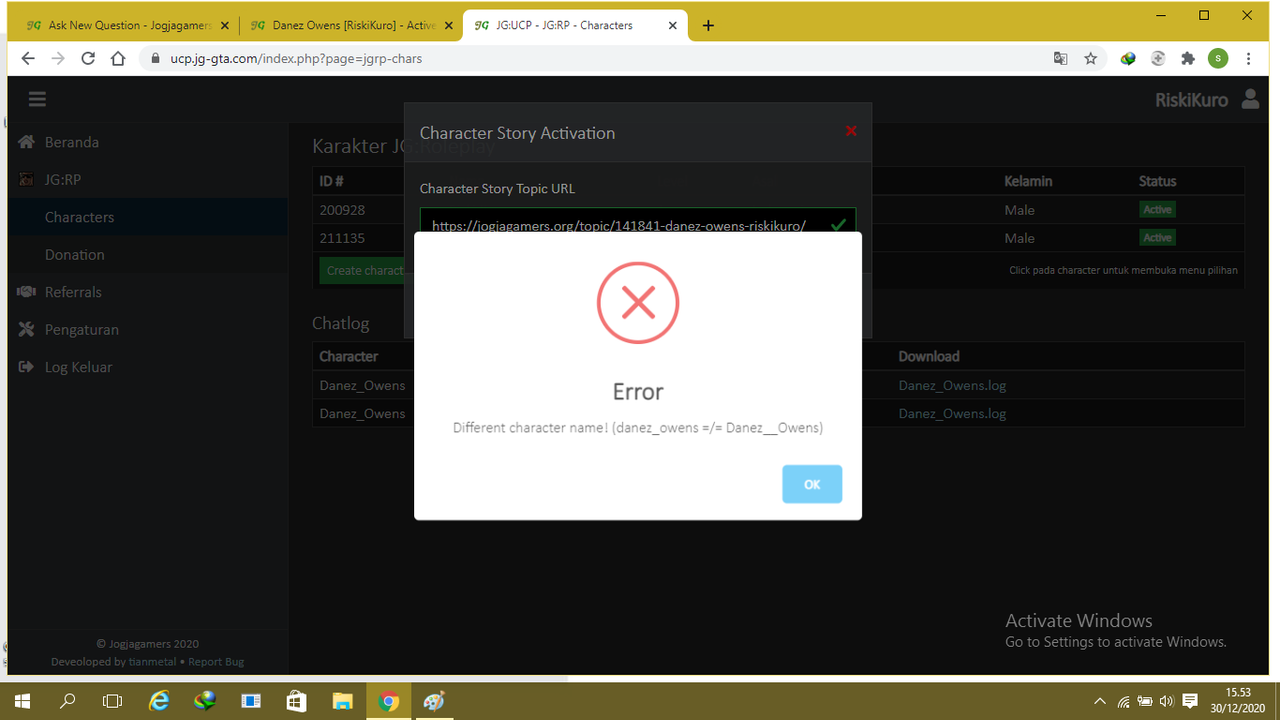
Task: Click the Pengaturan tools icon
Action: [x=27, y=329]
